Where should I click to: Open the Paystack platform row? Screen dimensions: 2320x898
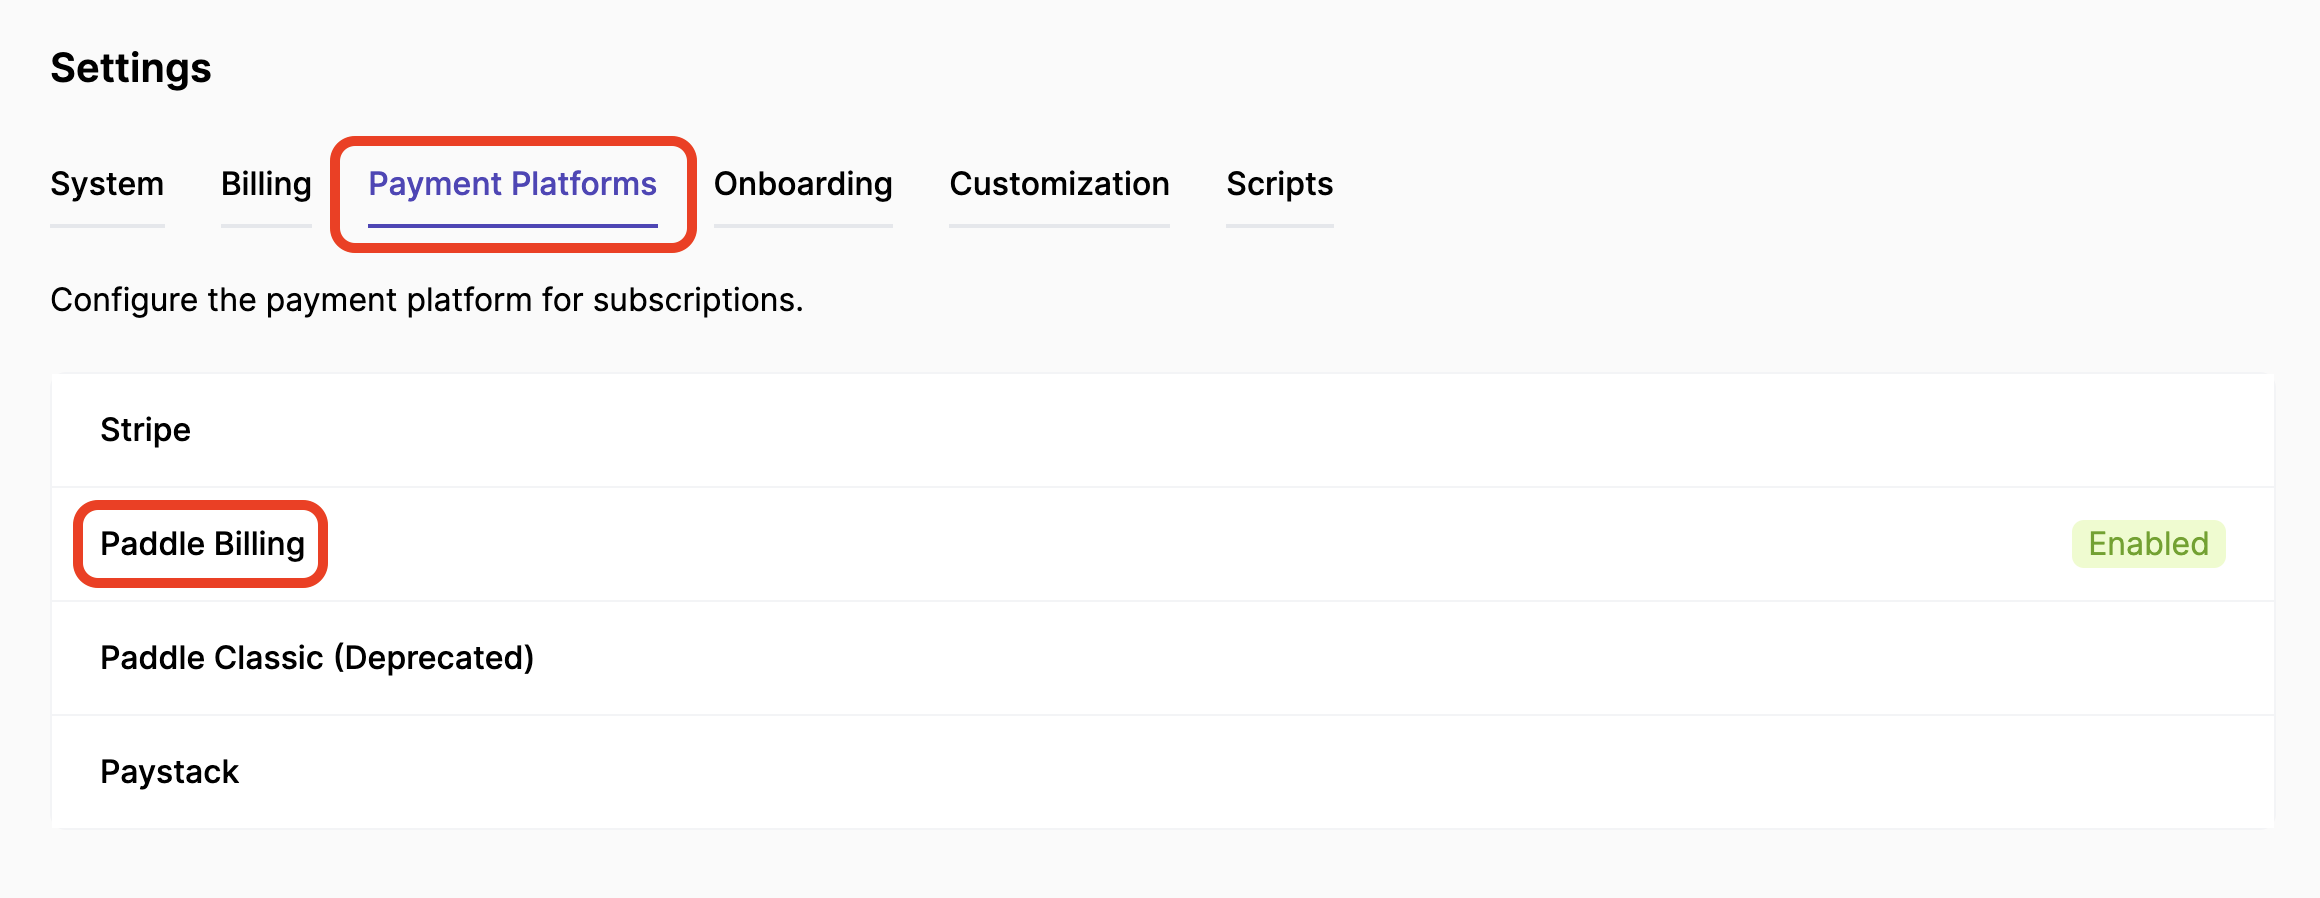pos(1163,772)
